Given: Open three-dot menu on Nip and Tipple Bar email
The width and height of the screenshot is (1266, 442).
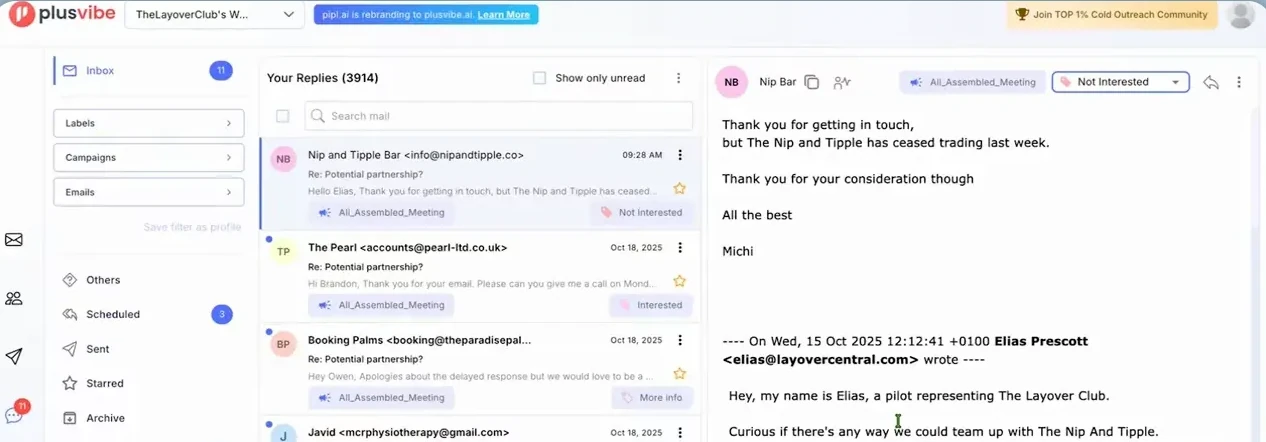Looking at the screenshot, I should (x=680, y=155).
